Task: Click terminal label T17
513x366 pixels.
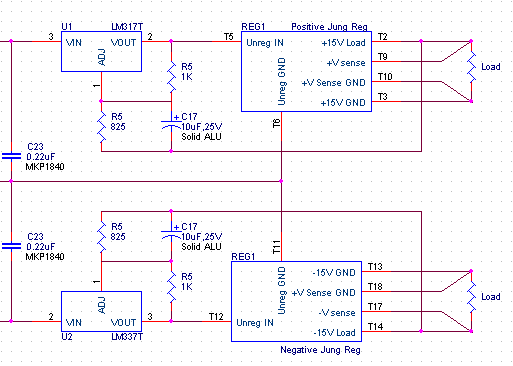Action: 375,307
